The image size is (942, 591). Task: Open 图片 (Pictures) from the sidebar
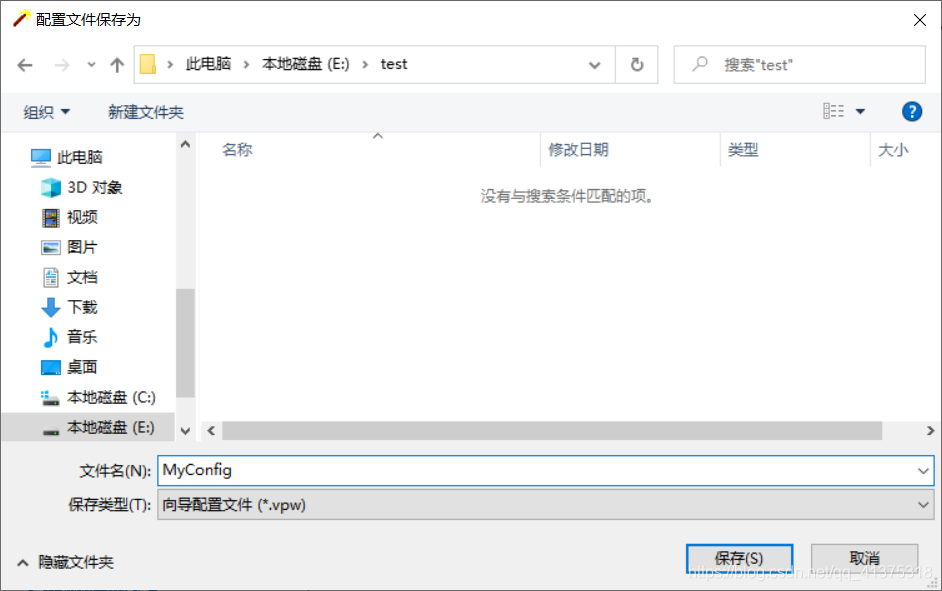tap(81, 247)
